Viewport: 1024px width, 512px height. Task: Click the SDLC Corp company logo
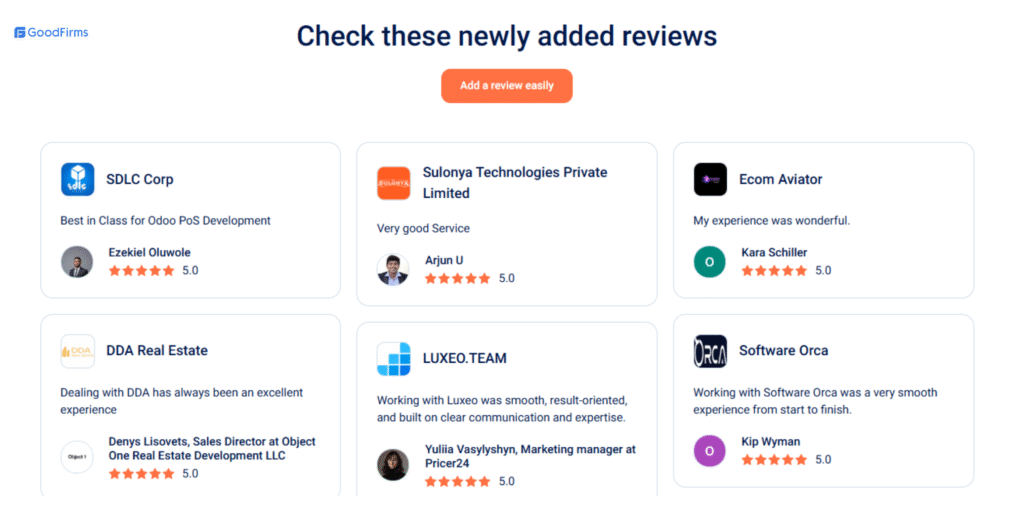pyautogui.click(x=77, y=179)
